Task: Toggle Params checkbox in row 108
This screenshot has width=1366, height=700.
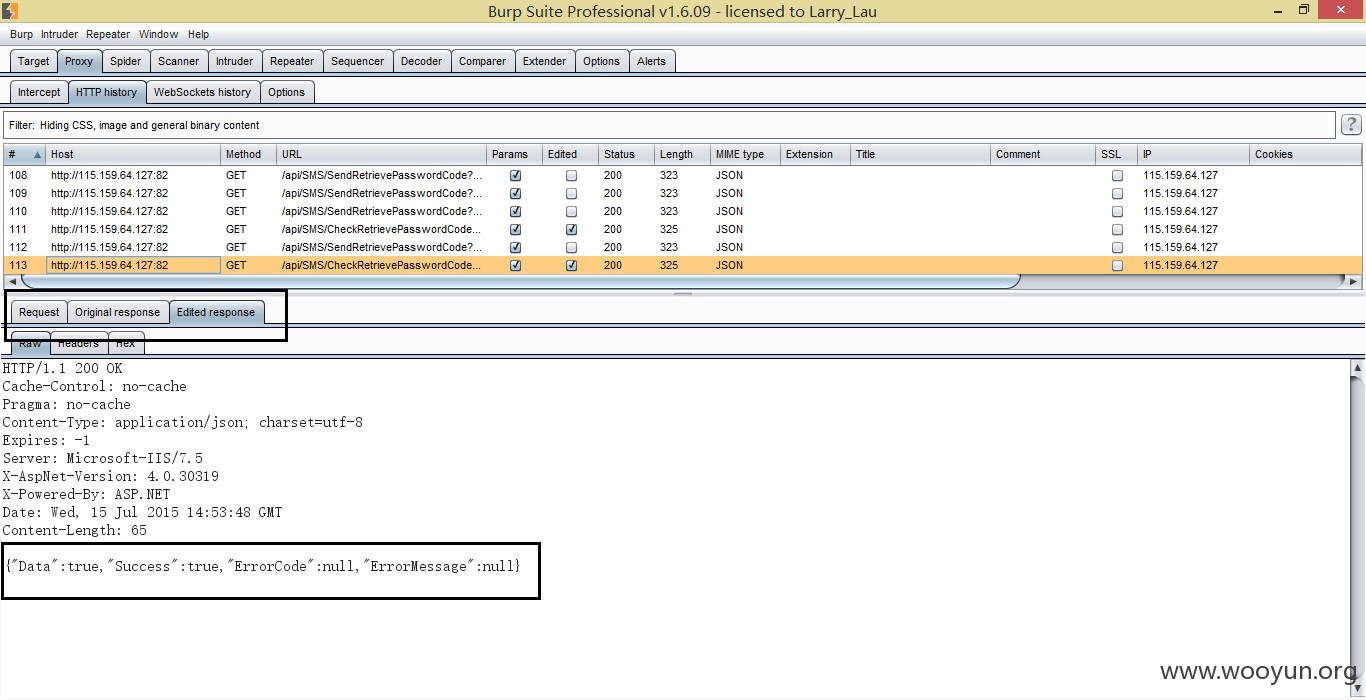Action: [x=515, y=175]
